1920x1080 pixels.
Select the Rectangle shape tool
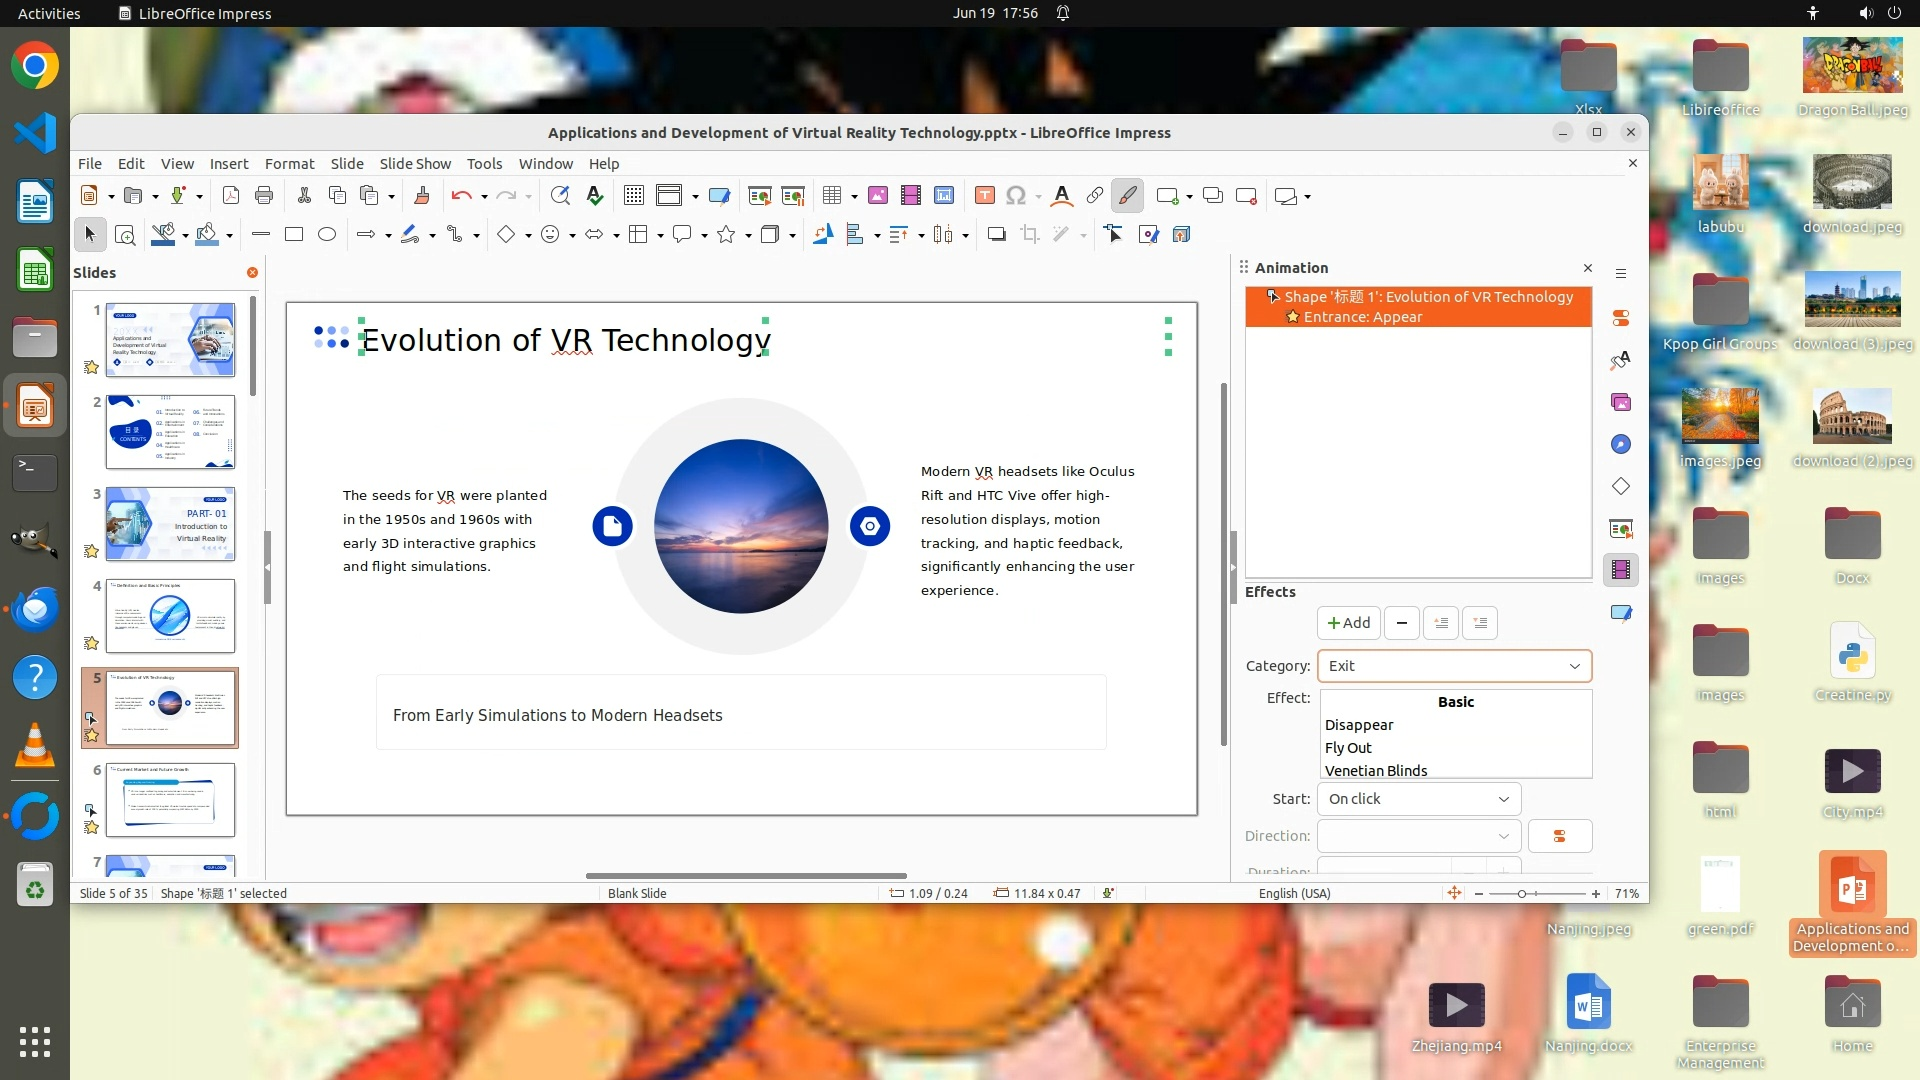coord(293,234)
